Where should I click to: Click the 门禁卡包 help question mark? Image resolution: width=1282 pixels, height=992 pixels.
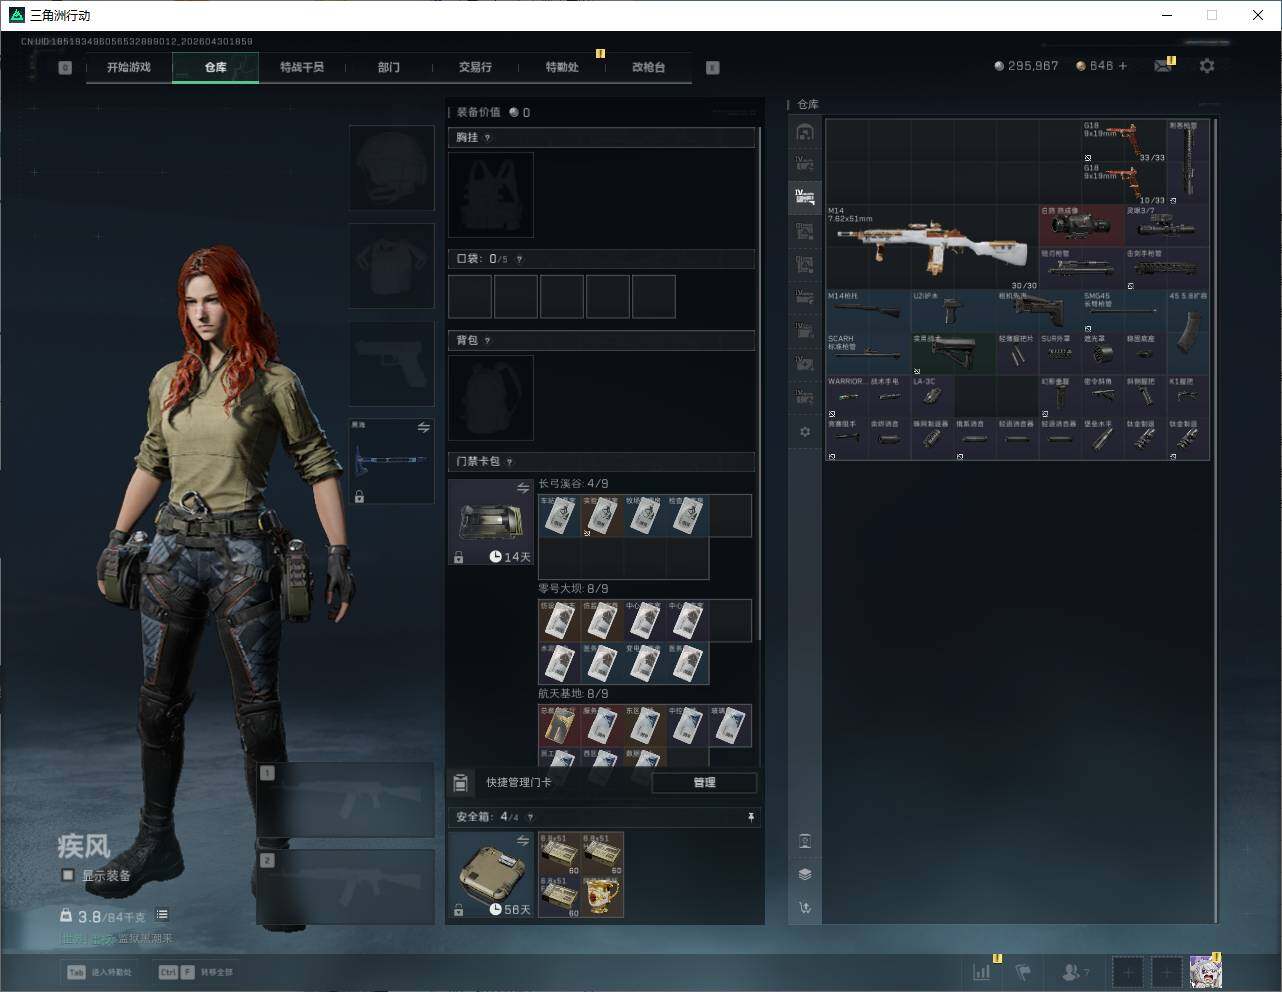(510, 462)
